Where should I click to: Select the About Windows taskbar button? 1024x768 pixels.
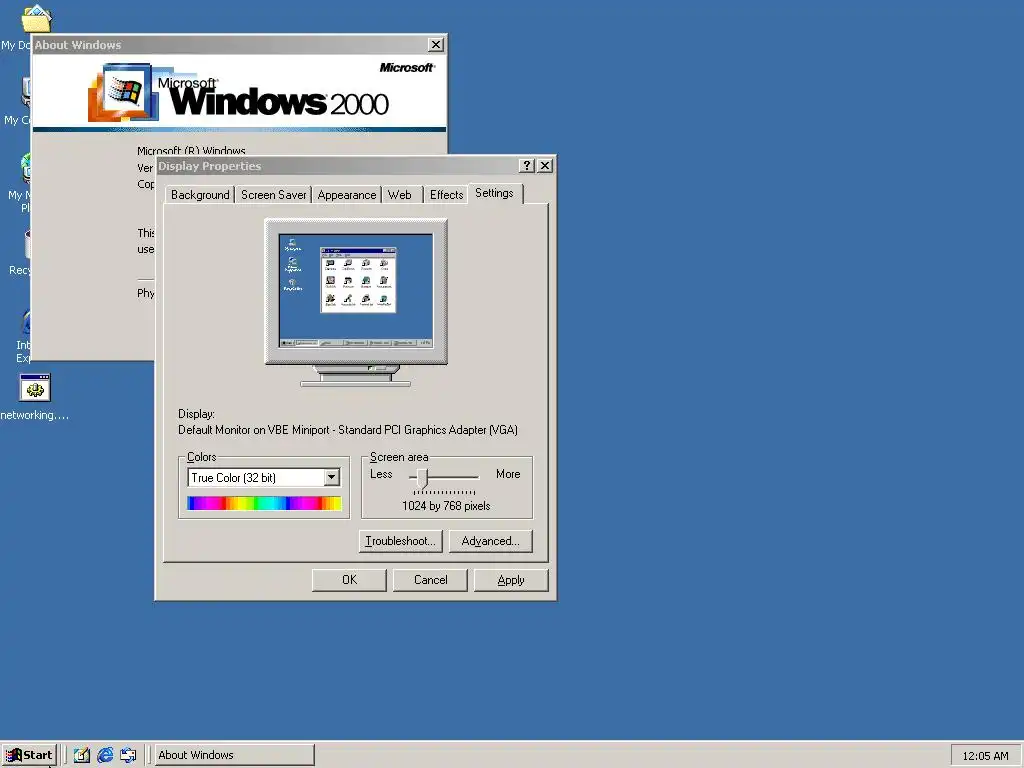point(234,755)
